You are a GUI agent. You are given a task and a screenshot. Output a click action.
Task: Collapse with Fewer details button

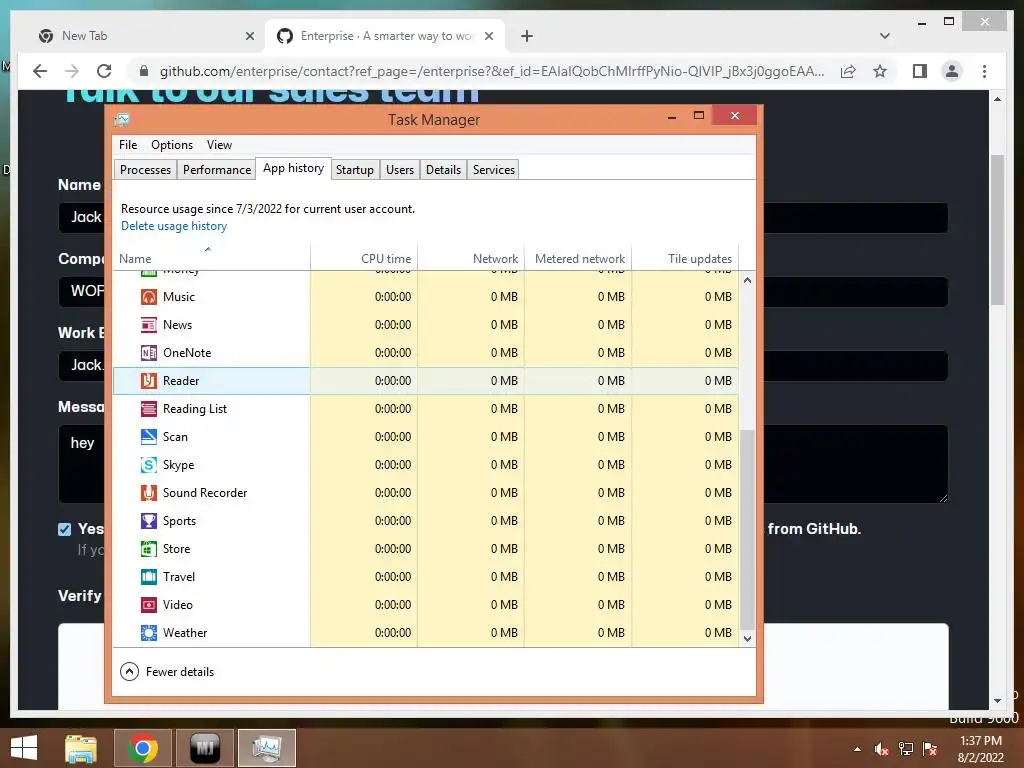pyautogui.click(x=167, y=671)
